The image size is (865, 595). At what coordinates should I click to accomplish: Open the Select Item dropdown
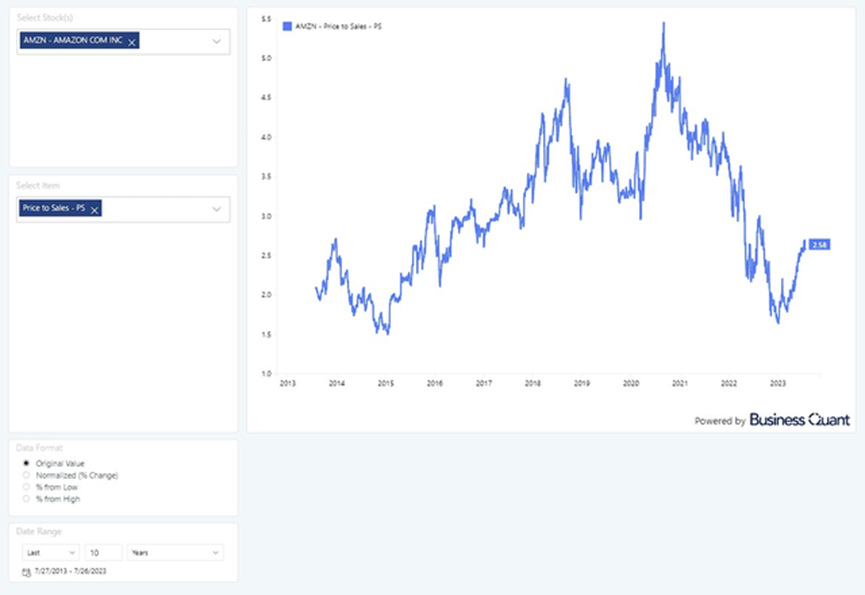[215, 209]
